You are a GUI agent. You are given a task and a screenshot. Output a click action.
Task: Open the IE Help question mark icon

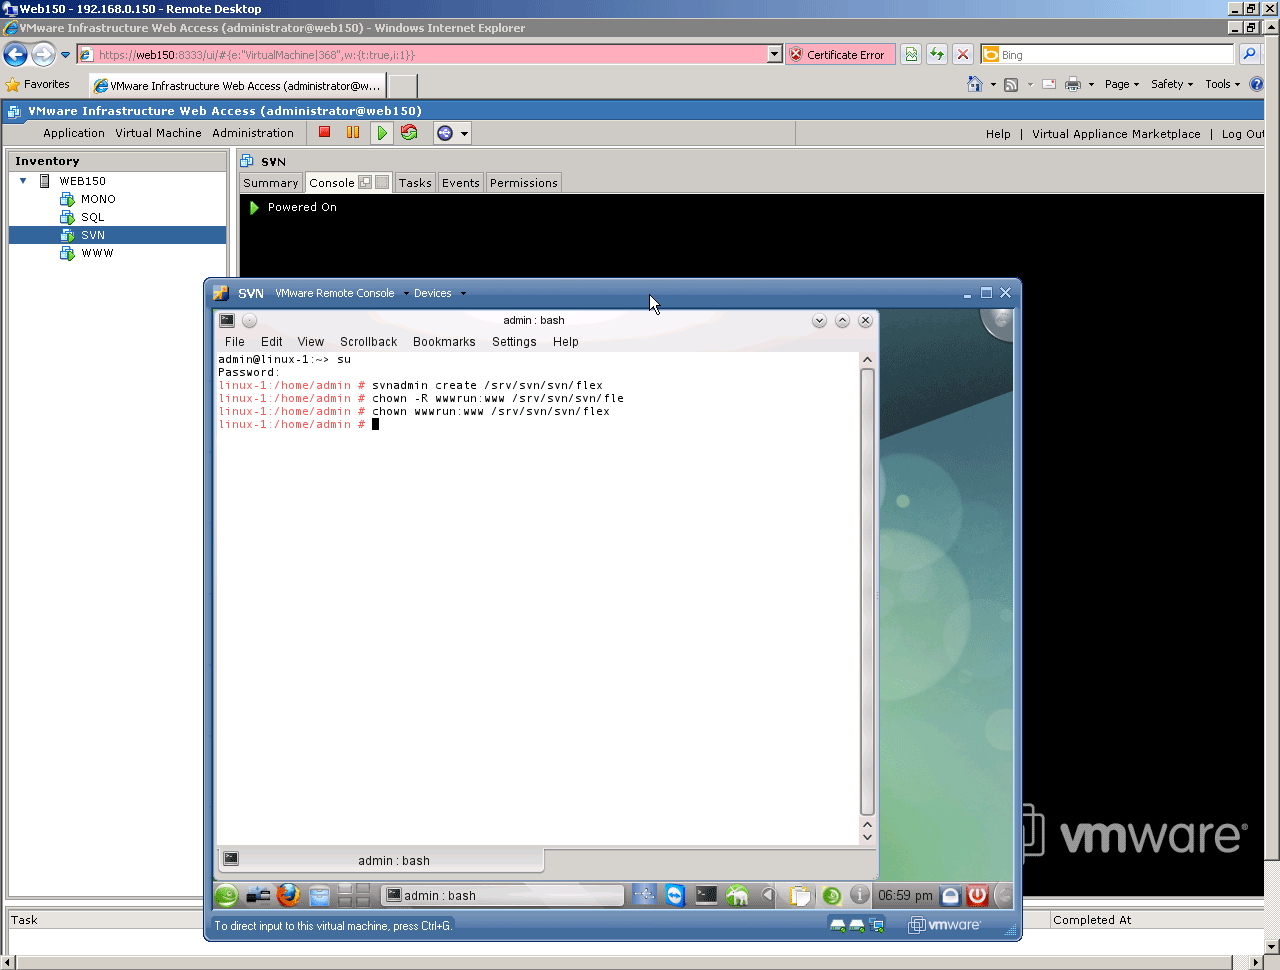point(1256,84)
